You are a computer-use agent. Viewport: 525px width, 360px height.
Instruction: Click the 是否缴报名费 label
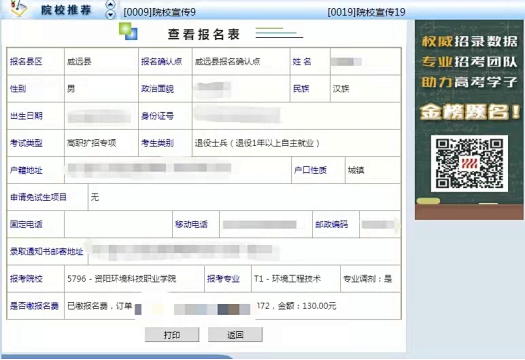tap(34, 306)
